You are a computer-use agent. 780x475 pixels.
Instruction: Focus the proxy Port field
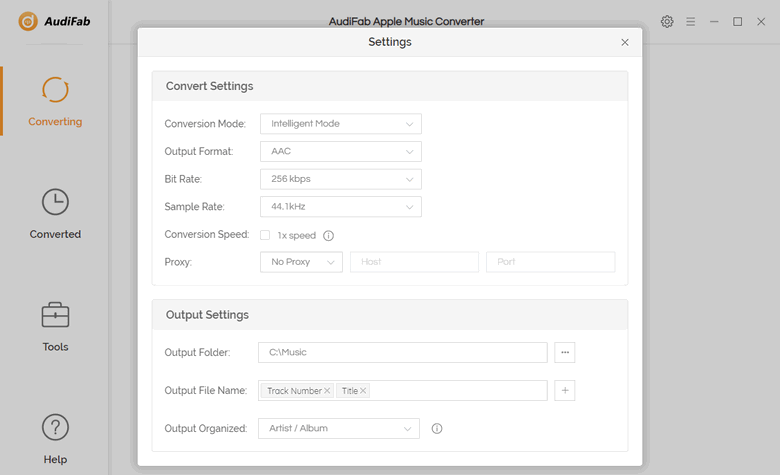551,262
